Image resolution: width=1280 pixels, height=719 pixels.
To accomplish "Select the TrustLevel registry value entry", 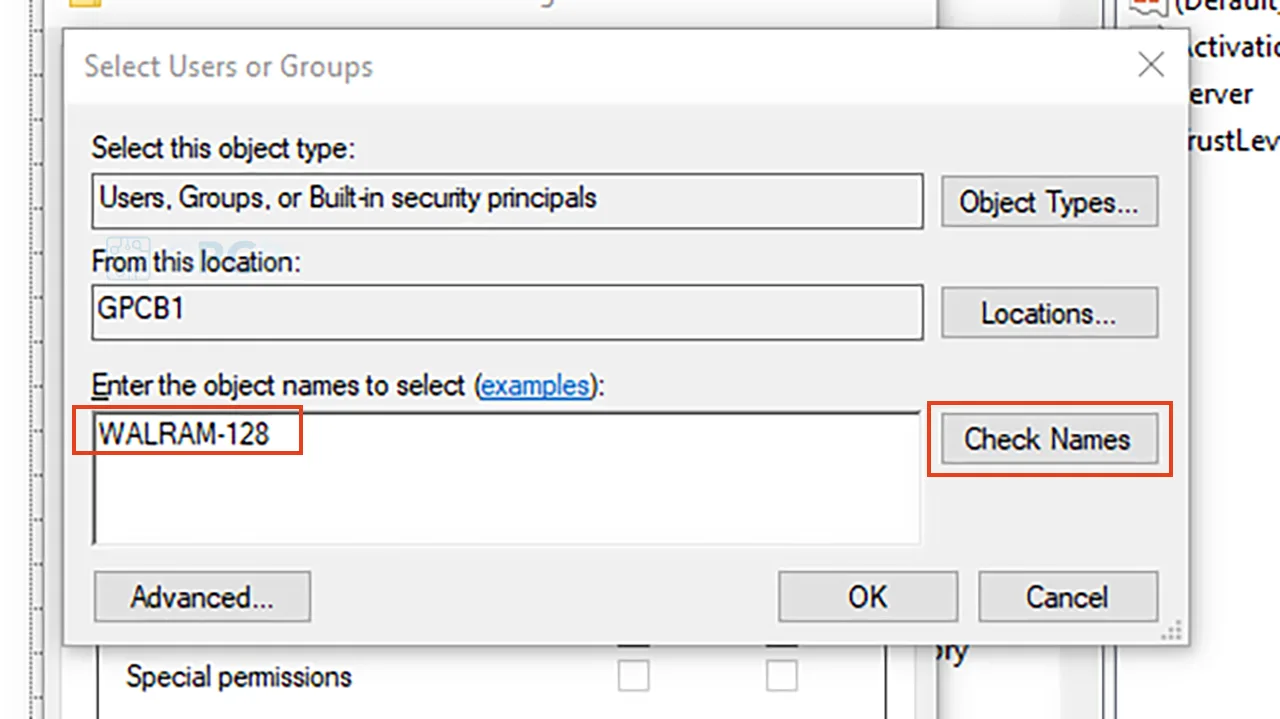I will [x=1231, y=141].
